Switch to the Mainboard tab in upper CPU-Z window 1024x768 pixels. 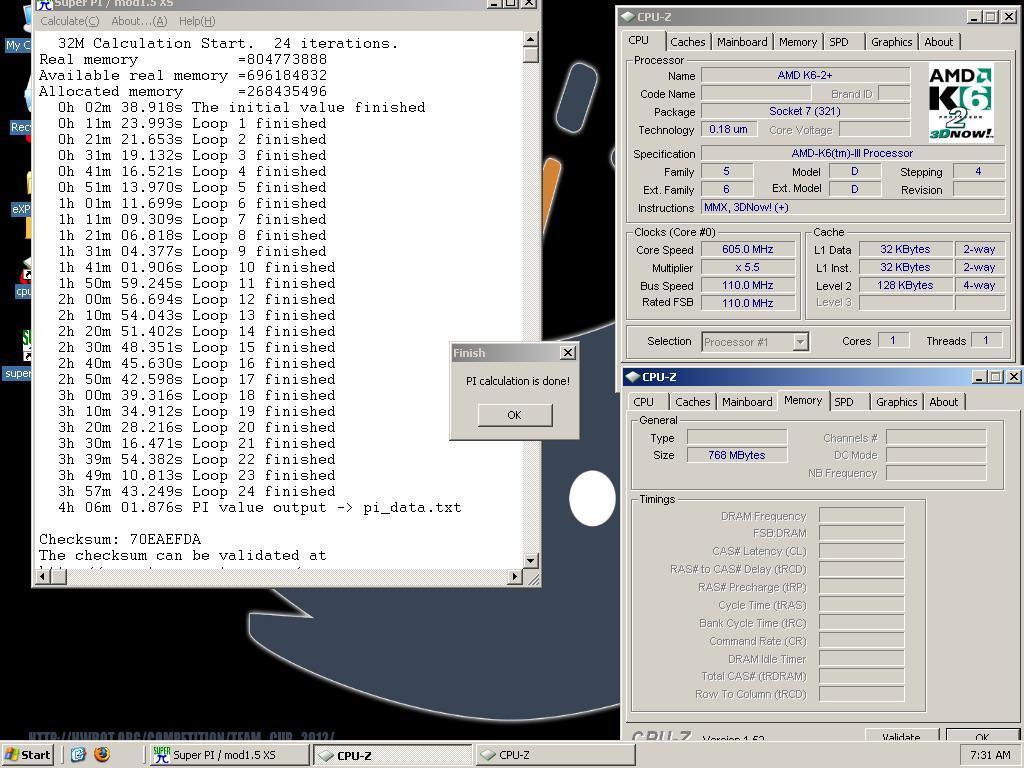[742, 42]
